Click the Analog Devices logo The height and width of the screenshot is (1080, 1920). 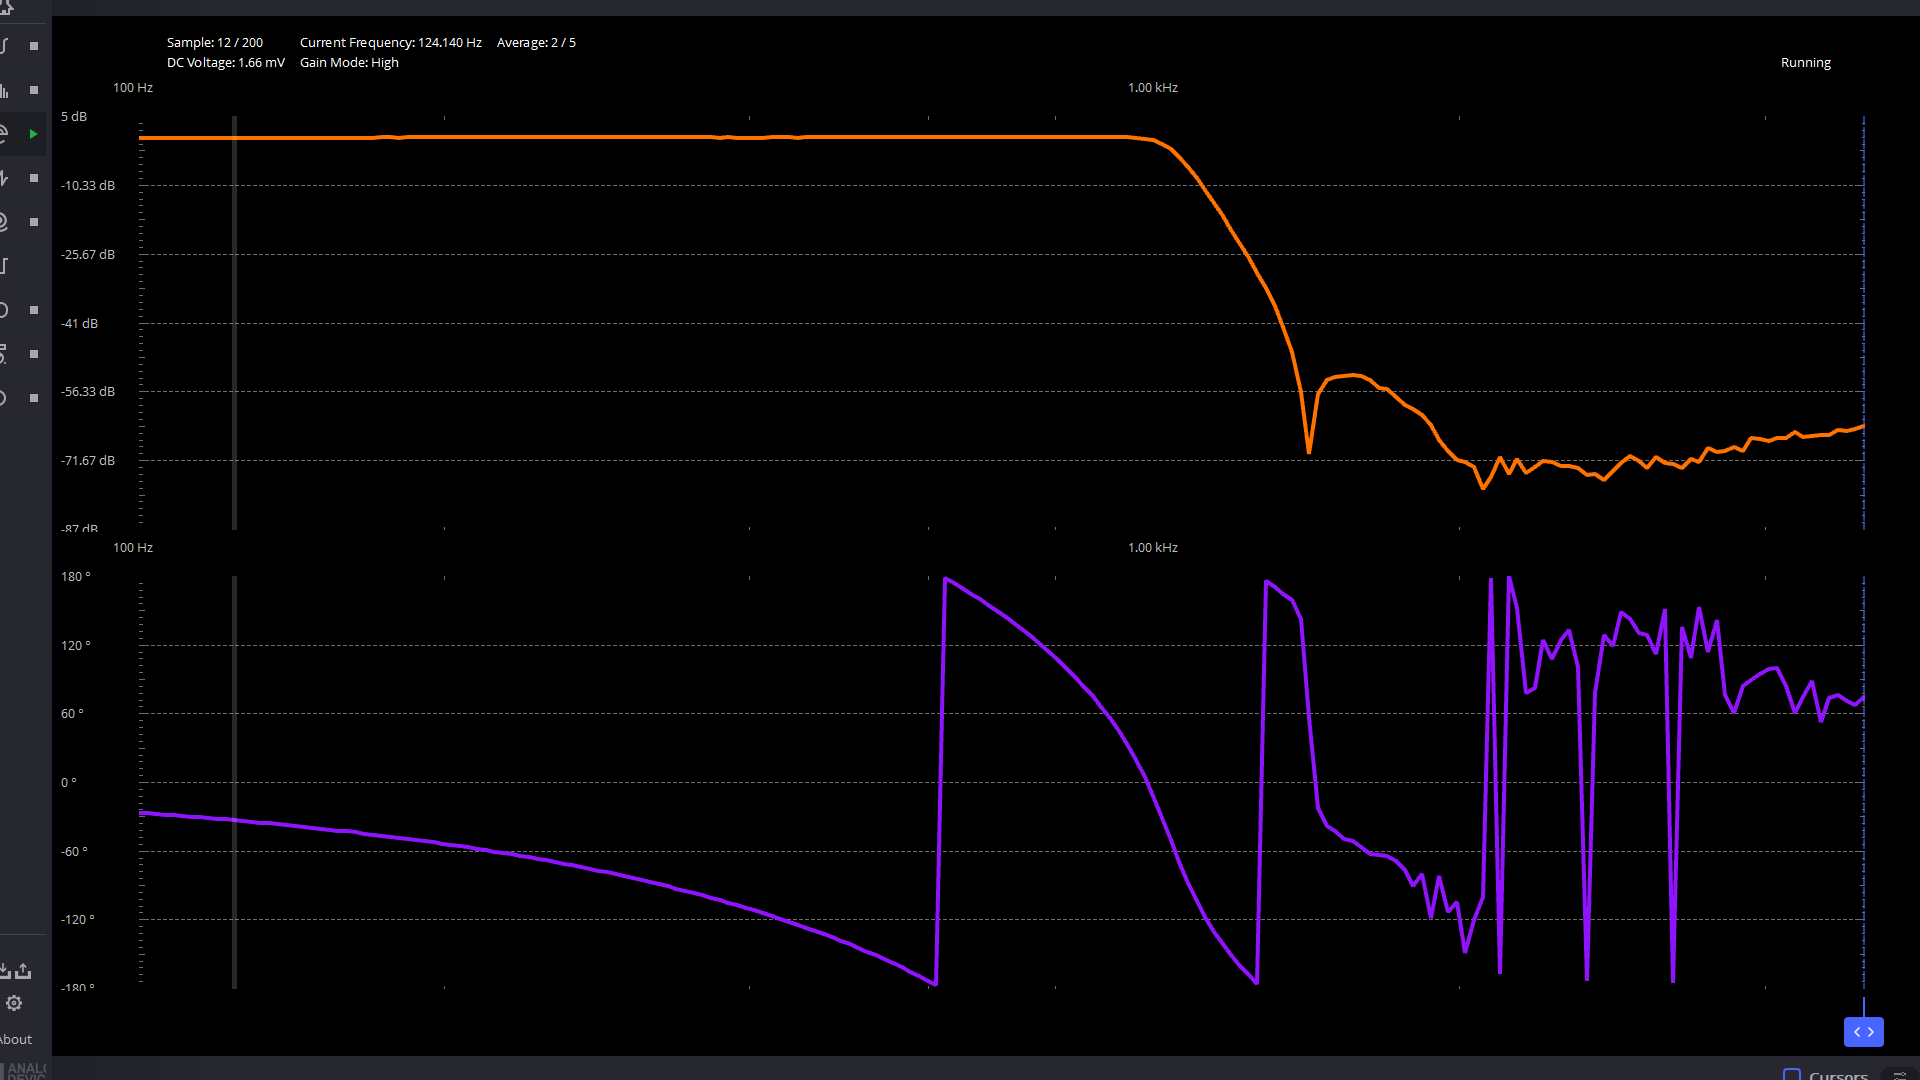pyautogui.click(x=24, y=1070)
